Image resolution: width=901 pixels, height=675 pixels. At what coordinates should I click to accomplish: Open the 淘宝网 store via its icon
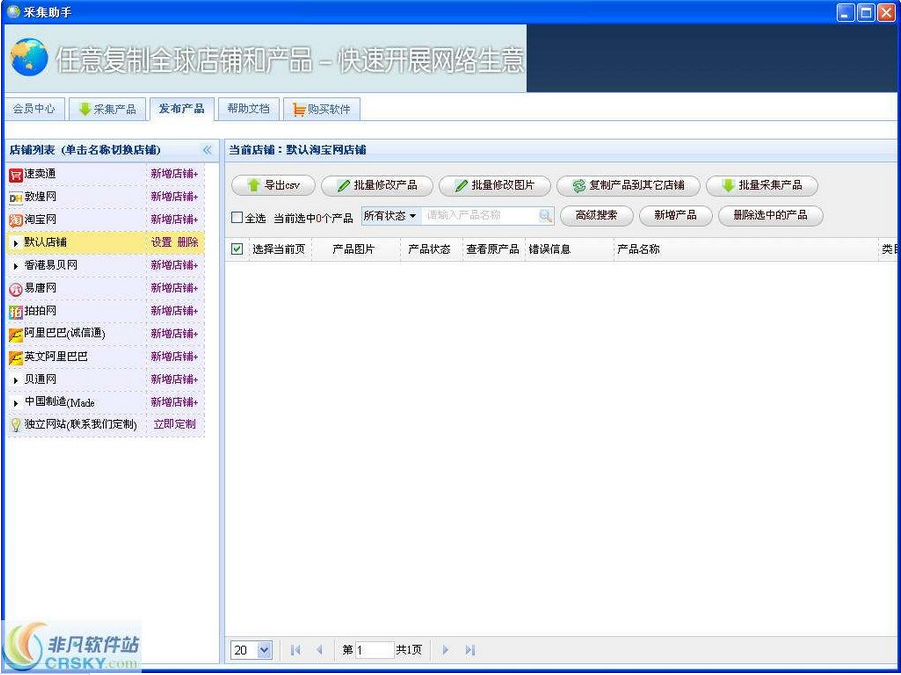(x=14, y=219)
